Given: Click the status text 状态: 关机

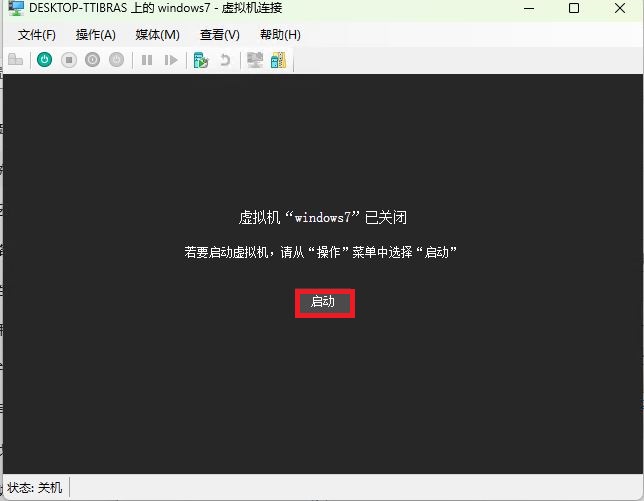Looking at the screenshot, I should 35,488.
